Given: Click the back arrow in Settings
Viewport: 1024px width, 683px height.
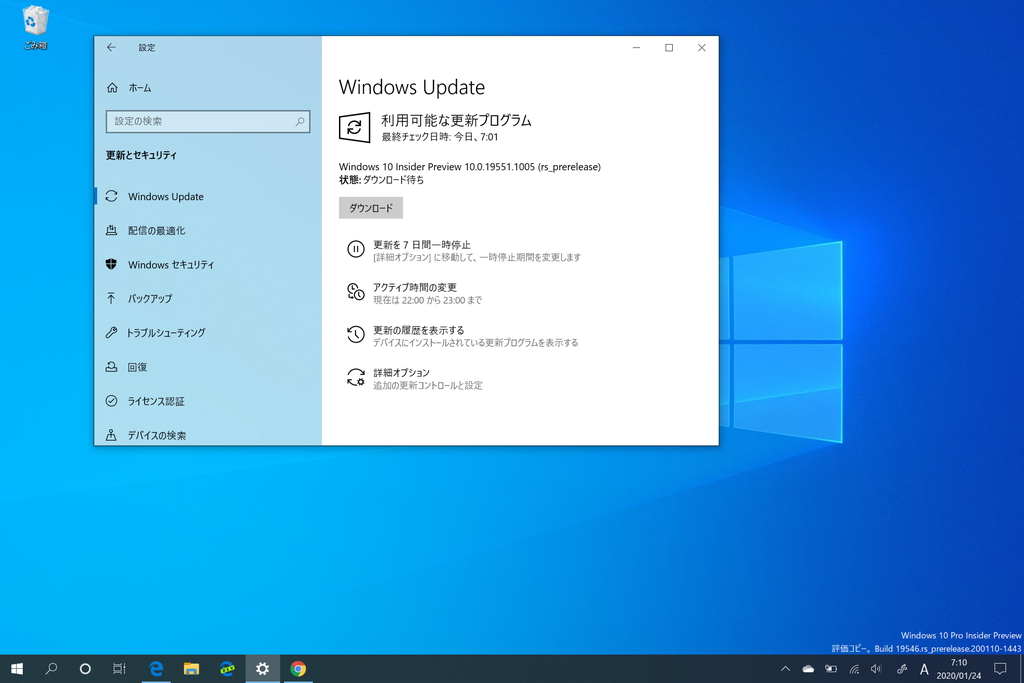Looking at the screenshot, I should point(110,47).
